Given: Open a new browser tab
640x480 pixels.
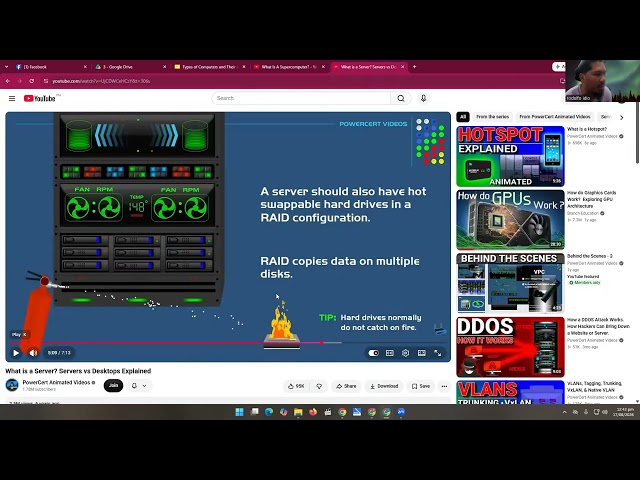Looking at the screenshot, I should [414, 67].
